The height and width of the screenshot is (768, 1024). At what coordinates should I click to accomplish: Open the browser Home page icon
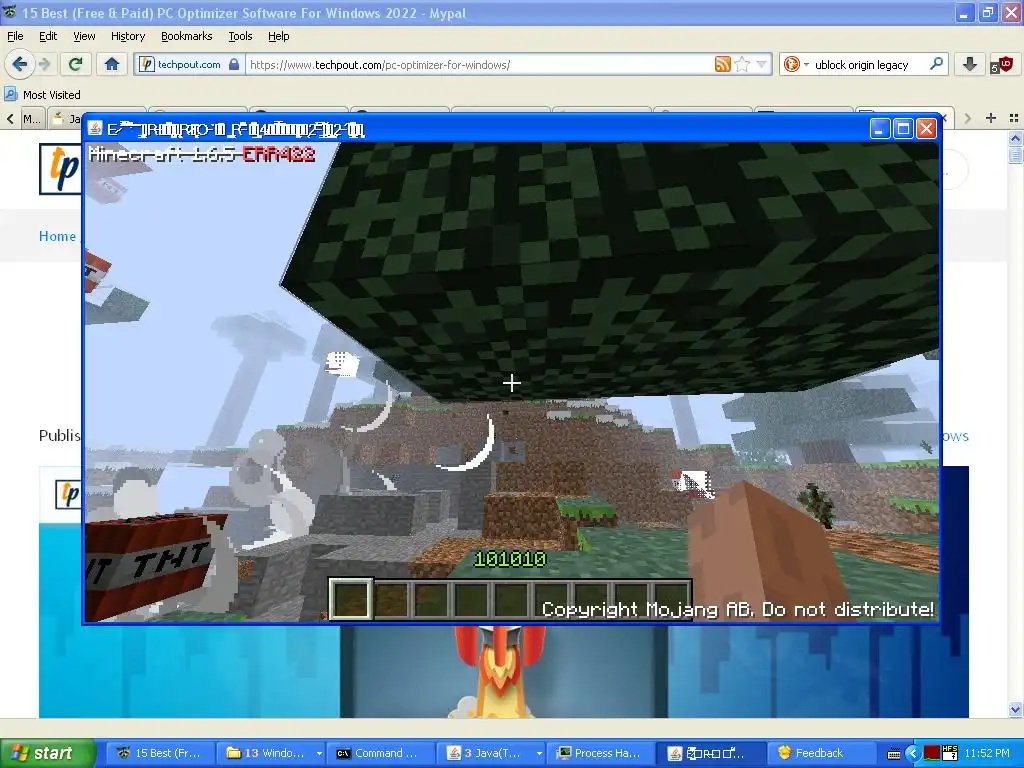pos(112,64)
